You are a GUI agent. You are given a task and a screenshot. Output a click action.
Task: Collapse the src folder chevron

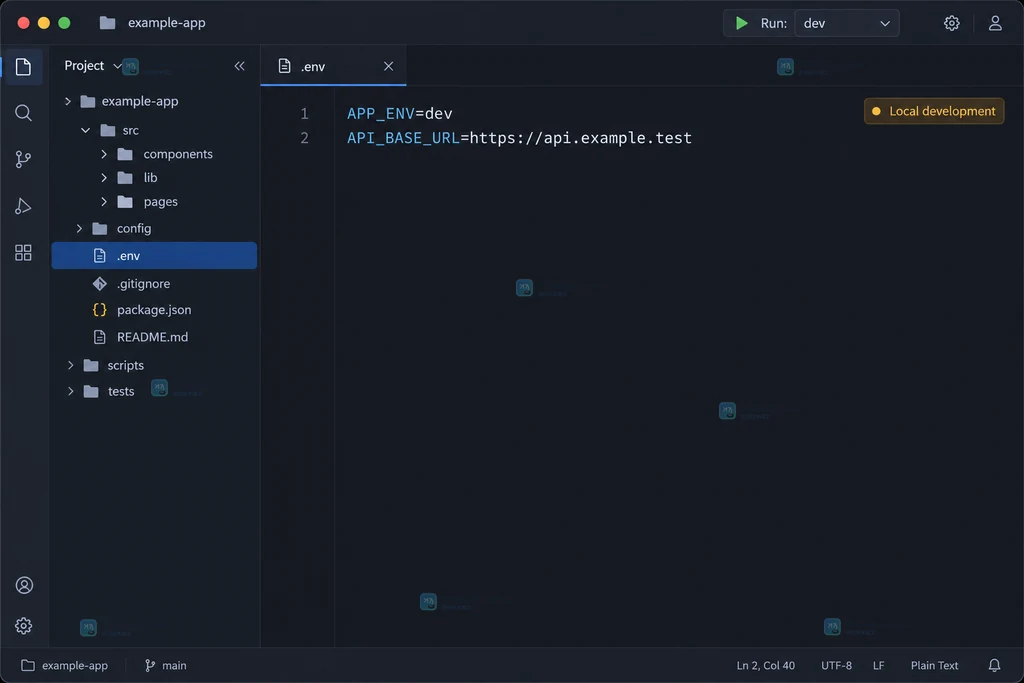(x=86, y=130)
